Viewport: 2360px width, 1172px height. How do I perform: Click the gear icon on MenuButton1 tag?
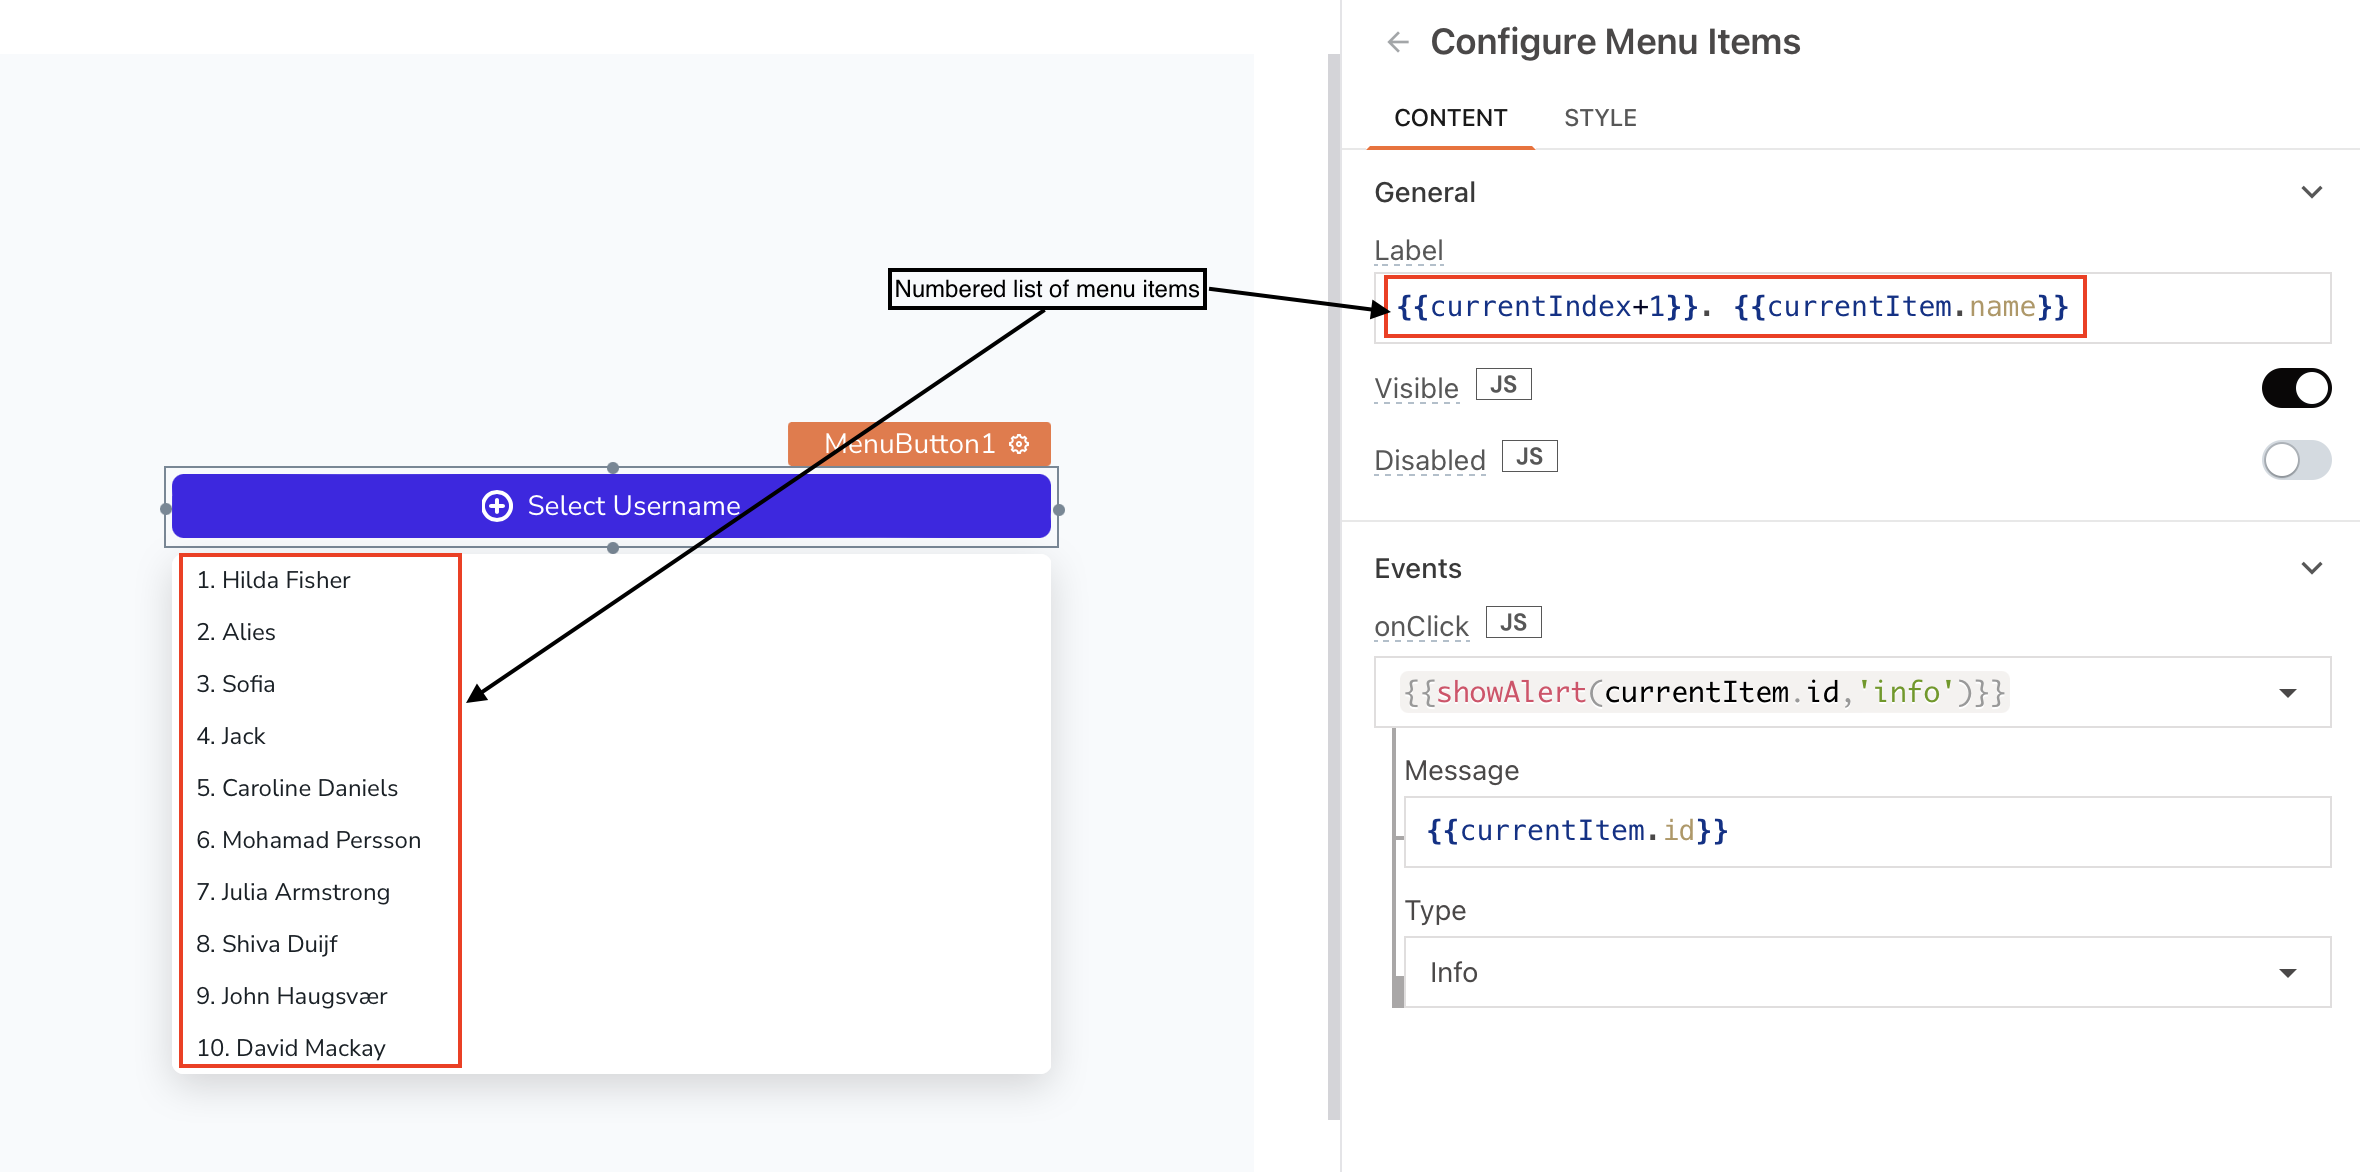click(x=1019, y=444)
